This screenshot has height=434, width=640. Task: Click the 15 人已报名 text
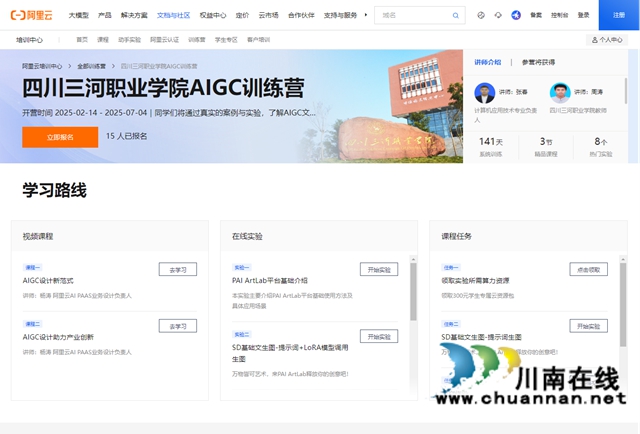point(127,136)
